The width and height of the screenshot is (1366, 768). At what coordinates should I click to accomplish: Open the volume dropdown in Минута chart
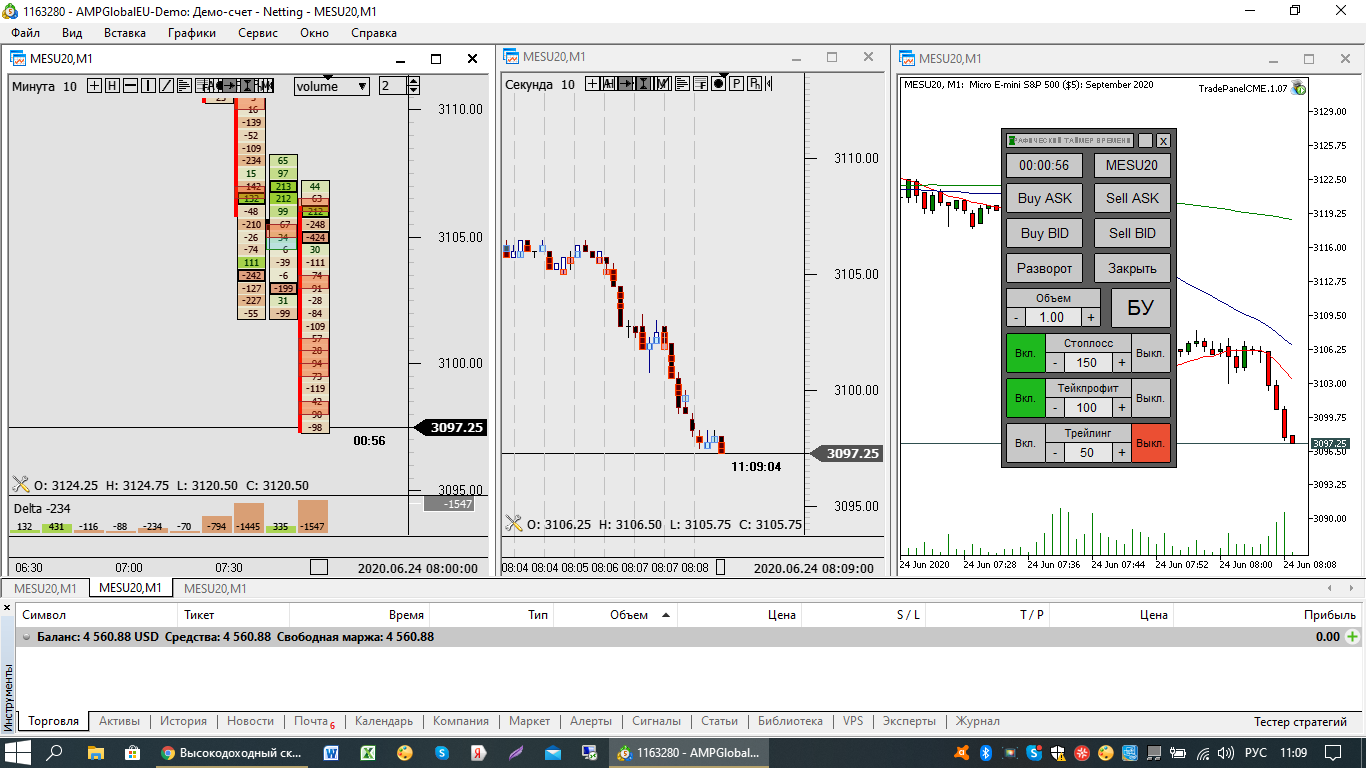pyautogui.click(x=332, y=86)
